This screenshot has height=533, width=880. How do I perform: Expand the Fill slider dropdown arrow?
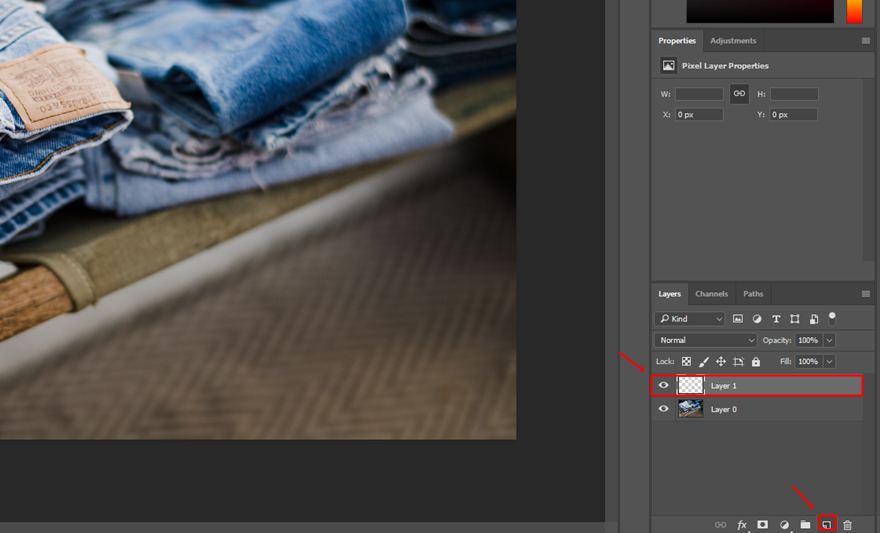829,361
